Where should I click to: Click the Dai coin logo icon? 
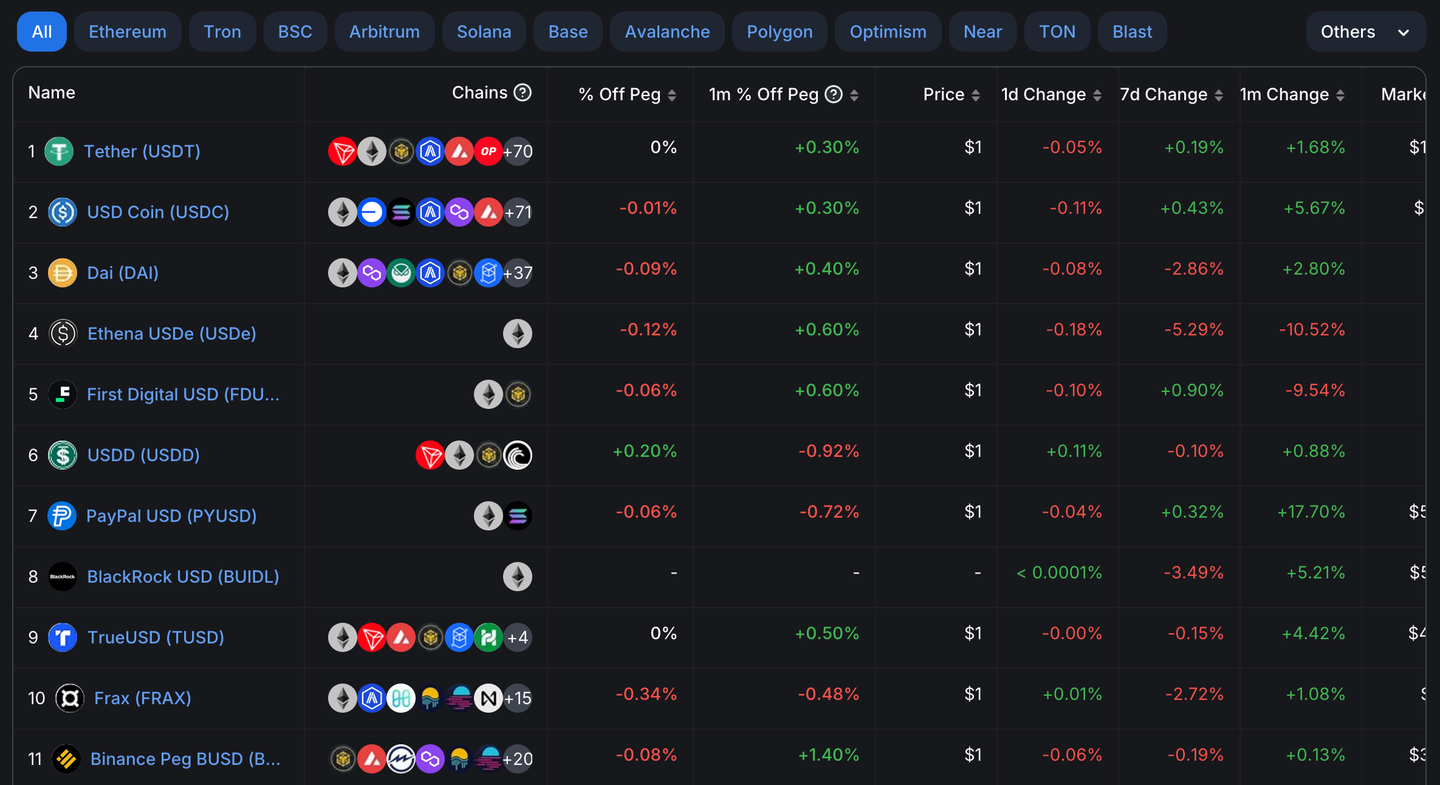click(63, 273)
